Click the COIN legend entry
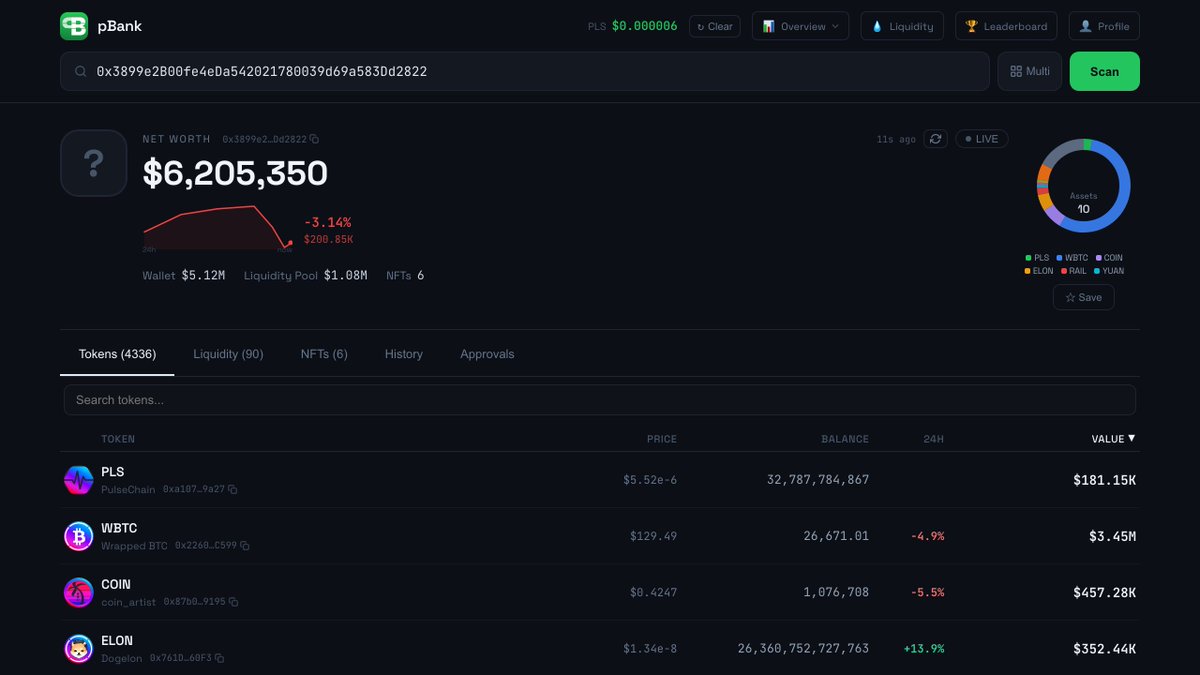The height and width of the screenshot is (675, 1200). pos(1109,258)
